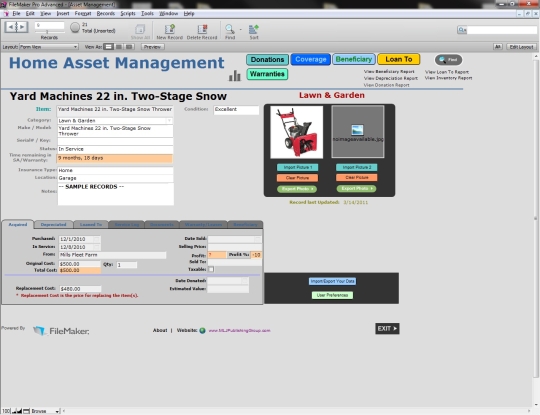Click Export Photo under second picture
This screenshot has height=415, width=540.
(x=356, y=188)
